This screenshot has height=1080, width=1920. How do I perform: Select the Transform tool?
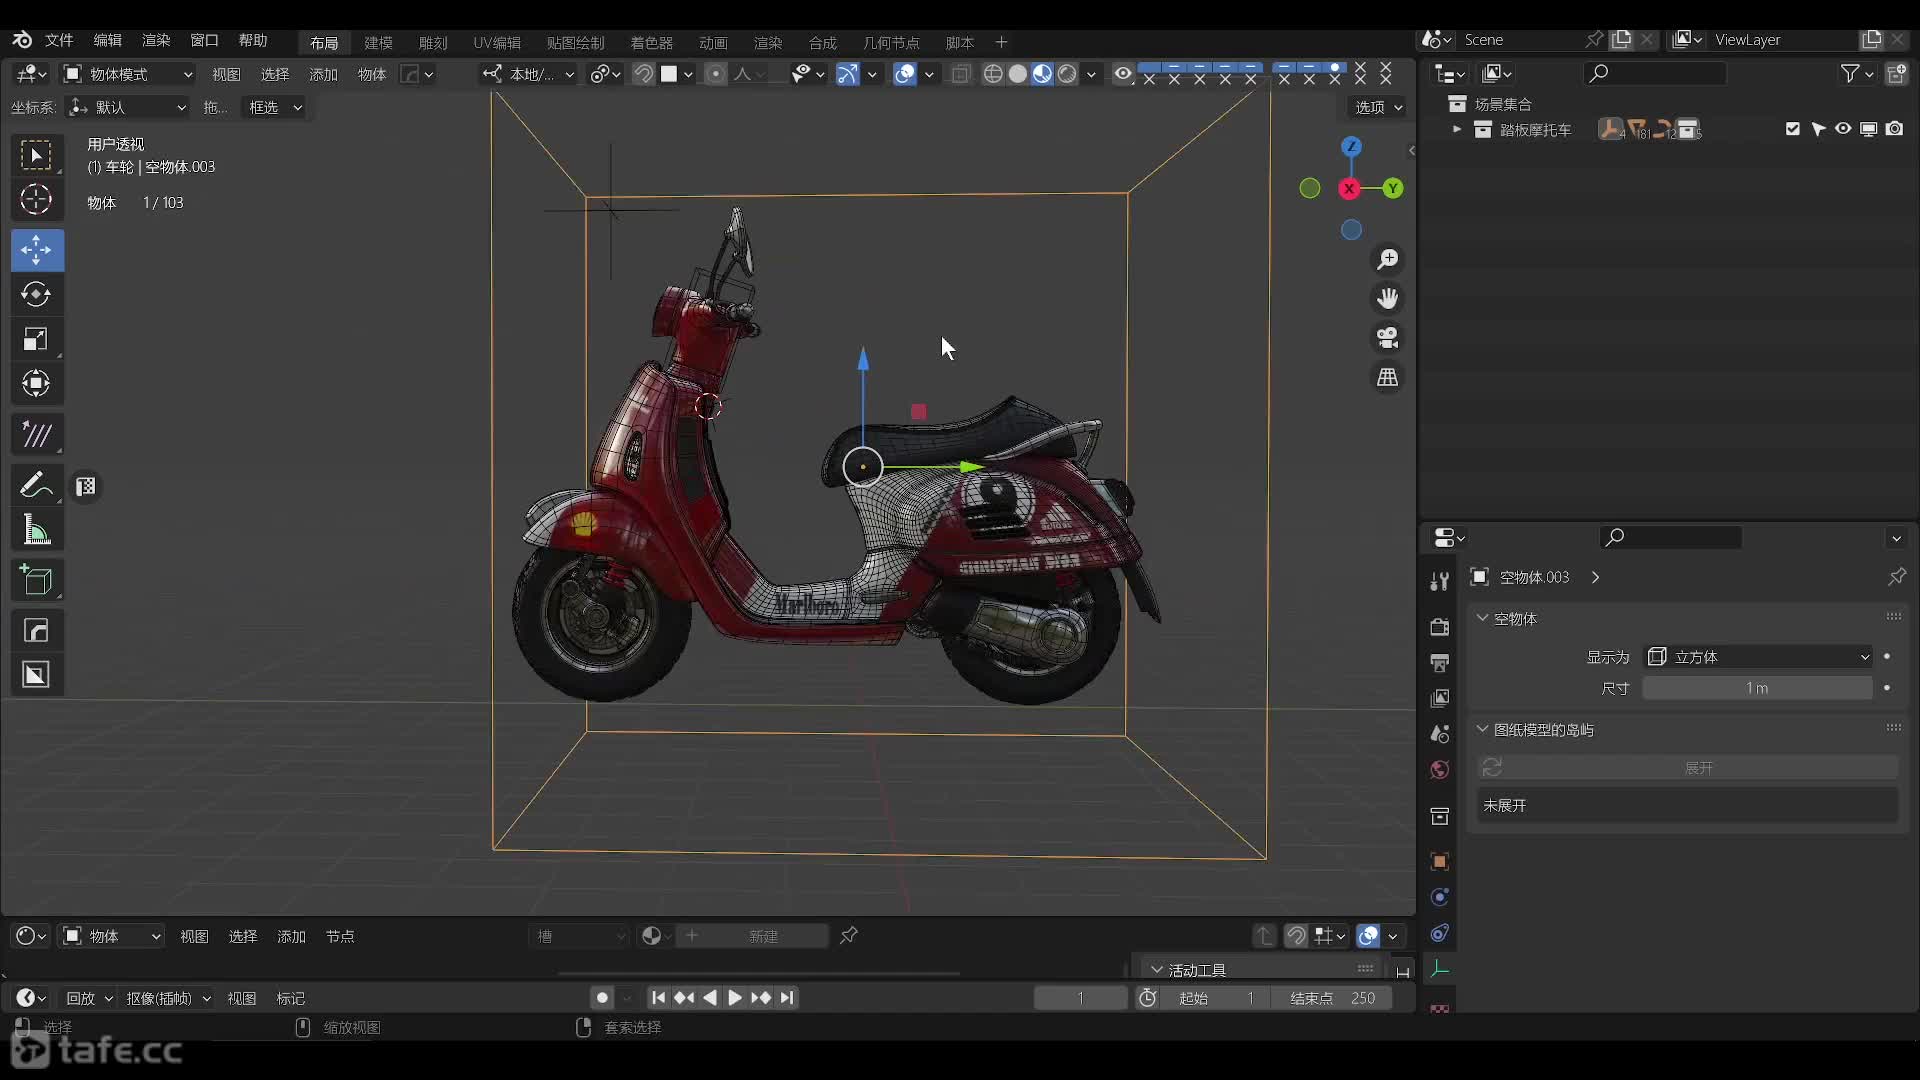(x=37, y=383)
